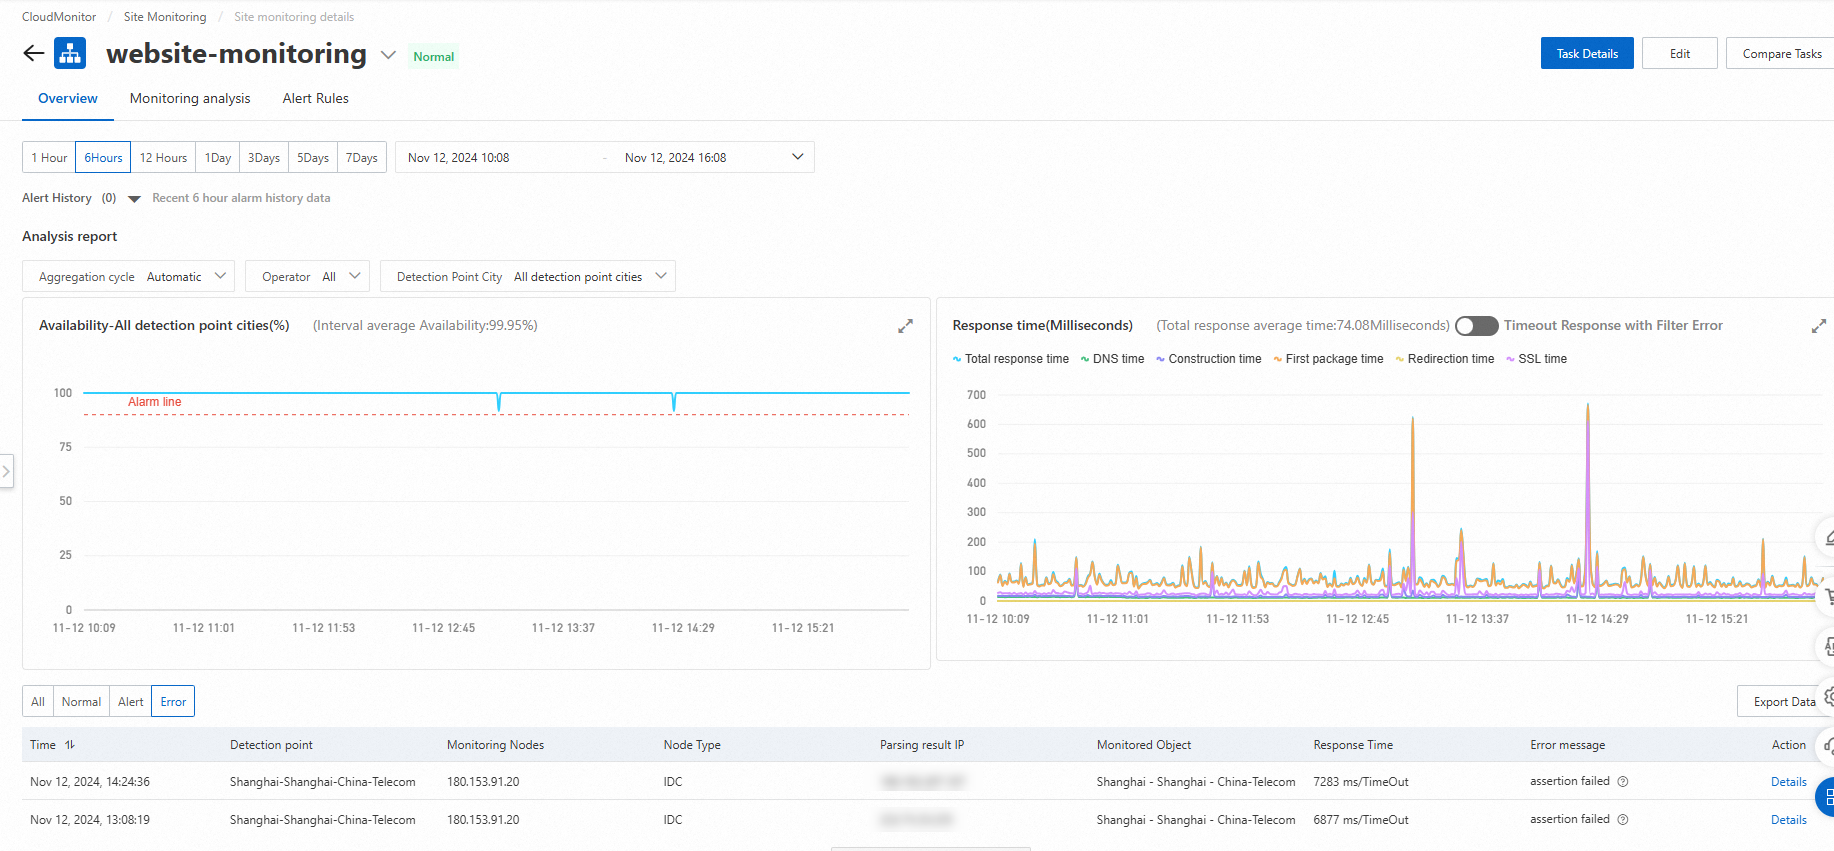The image size is (1834, 851).
Task: Toggle SSL time legend item
Action: (1536, 359)
